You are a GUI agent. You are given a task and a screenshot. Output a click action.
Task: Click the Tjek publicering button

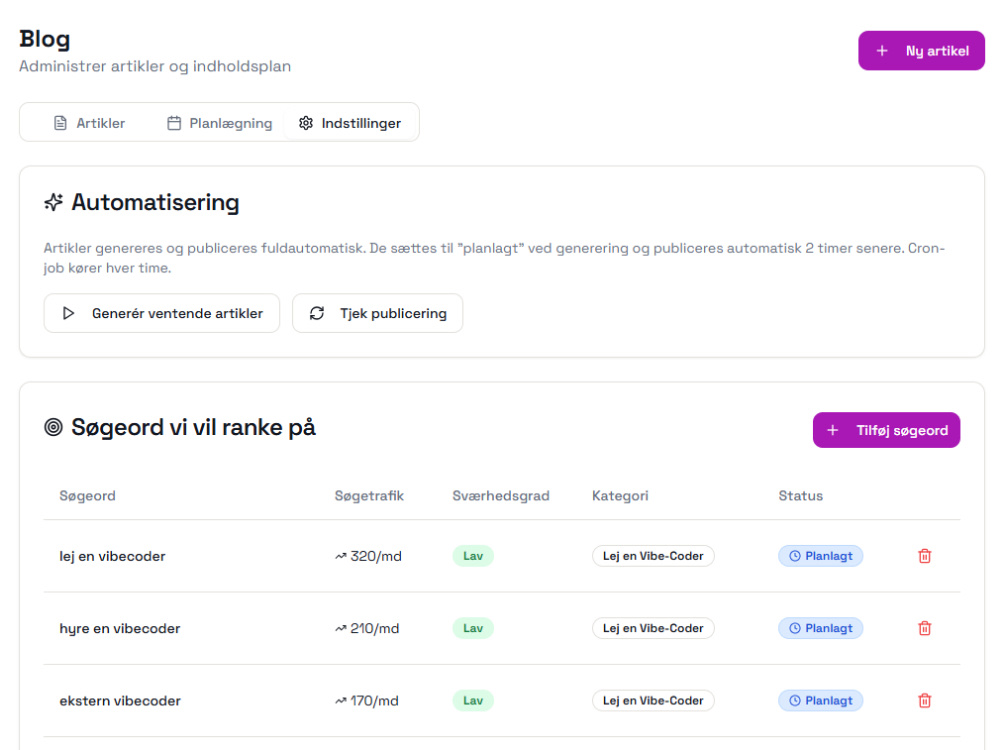click(x=378, y=313)
